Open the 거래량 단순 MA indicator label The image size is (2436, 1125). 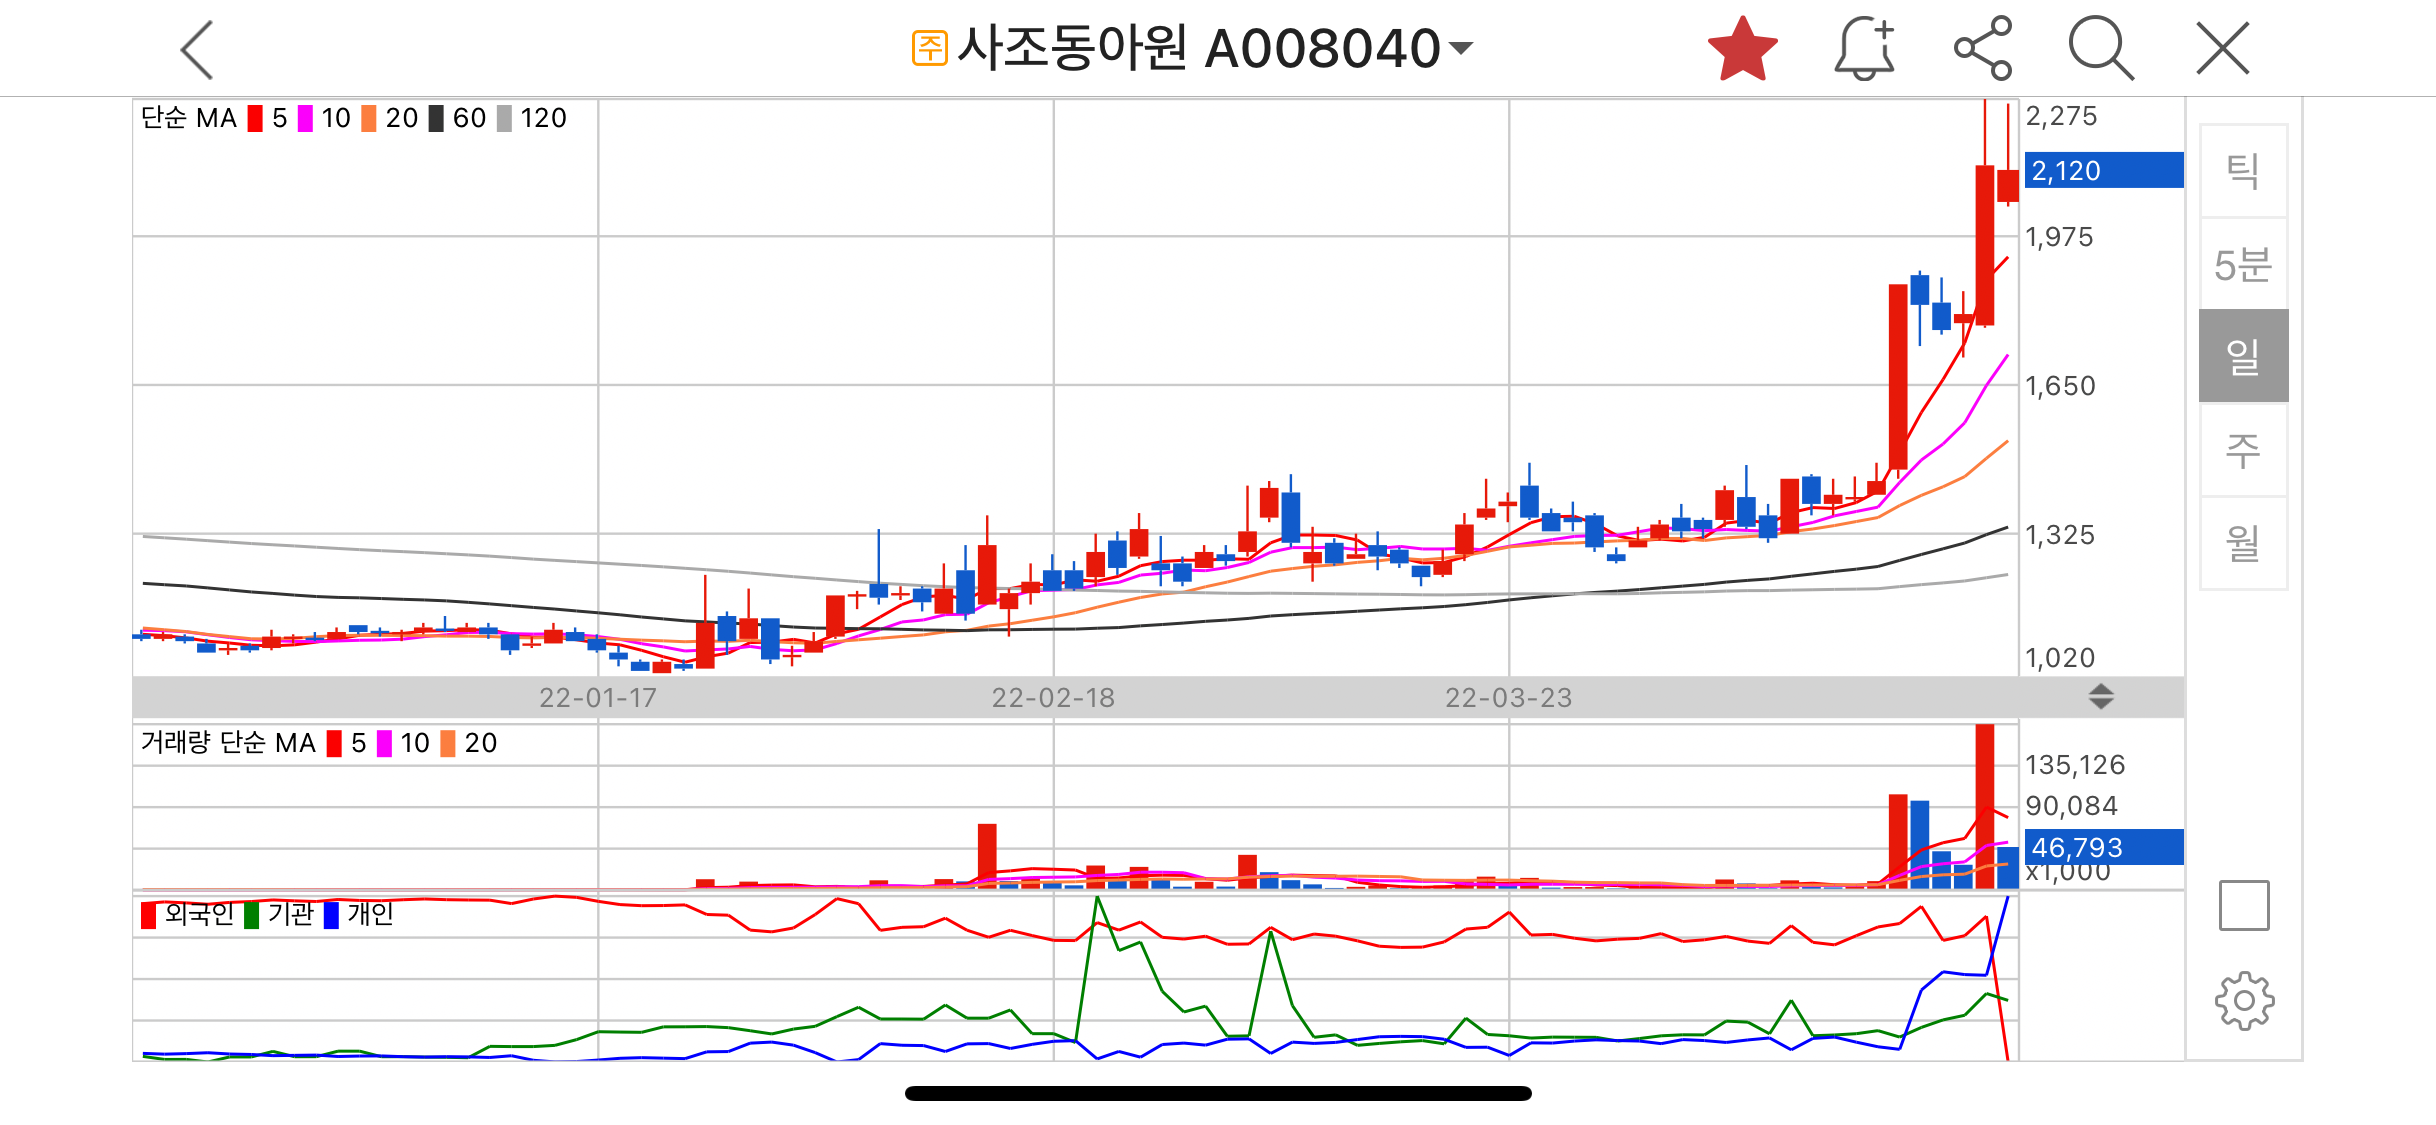pyautogui.click(x=228, y=743)
